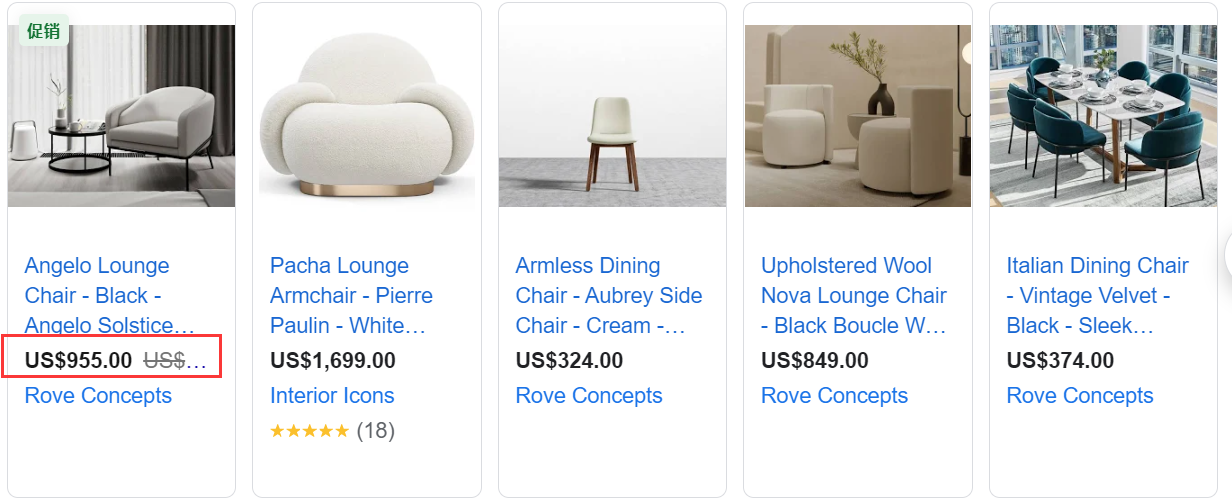1232x501 pixels.
Task: Click the Upholstered Wool Nova Lounge Chair link
Action: [854, 295]
